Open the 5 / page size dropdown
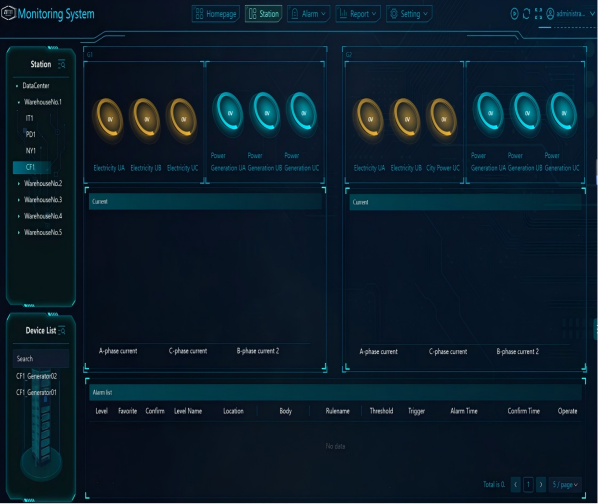The width and height of the screenshot is (598, 504). click(x=565, y=485)
